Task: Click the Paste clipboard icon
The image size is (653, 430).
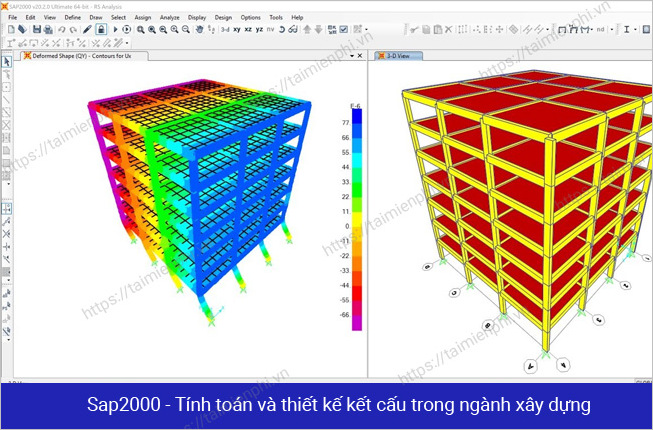Action: [437, 29]
